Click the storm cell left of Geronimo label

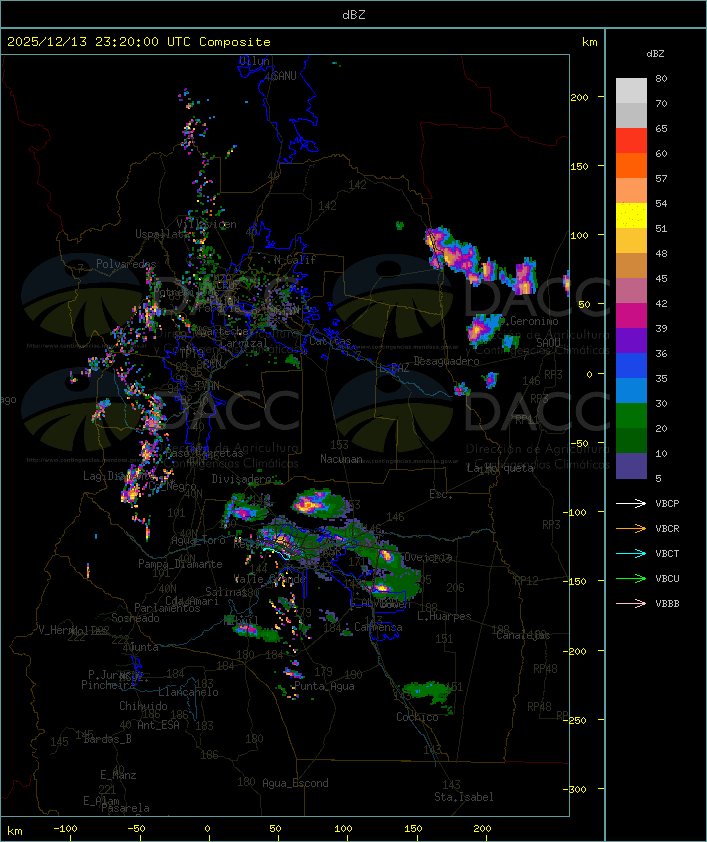point(483,328)
